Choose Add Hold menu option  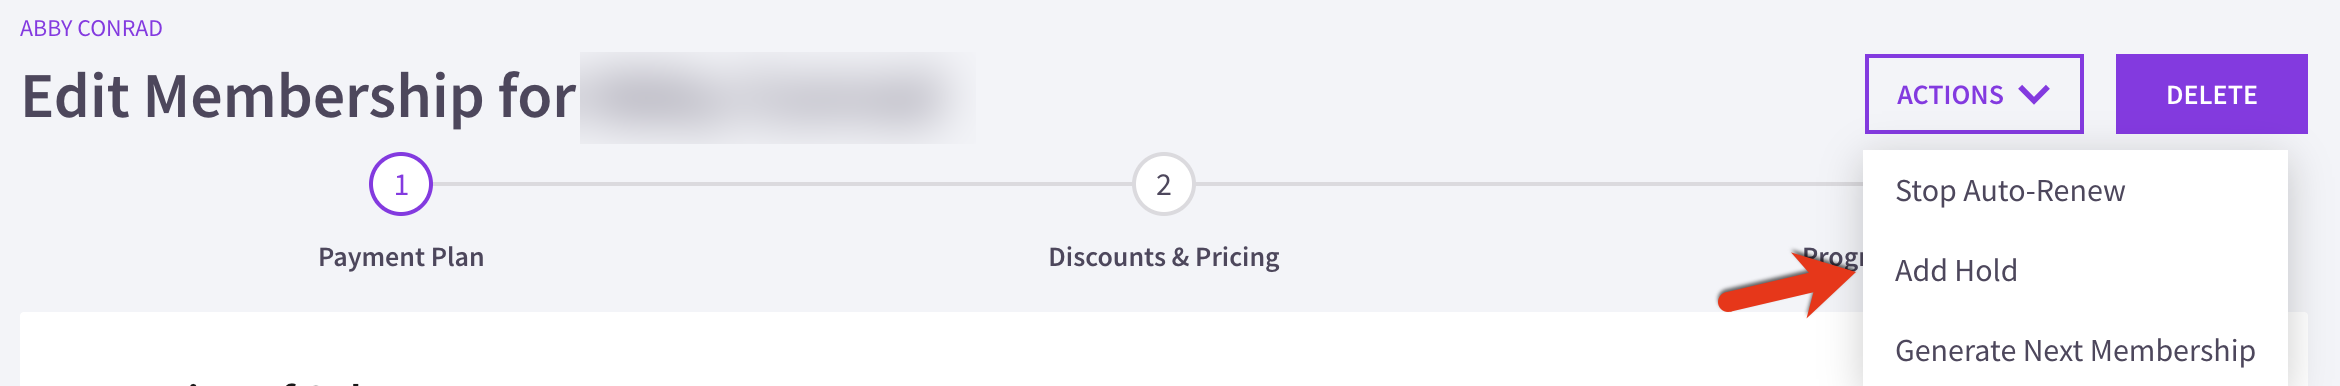pyautogui.click(x=1956, y=270)
